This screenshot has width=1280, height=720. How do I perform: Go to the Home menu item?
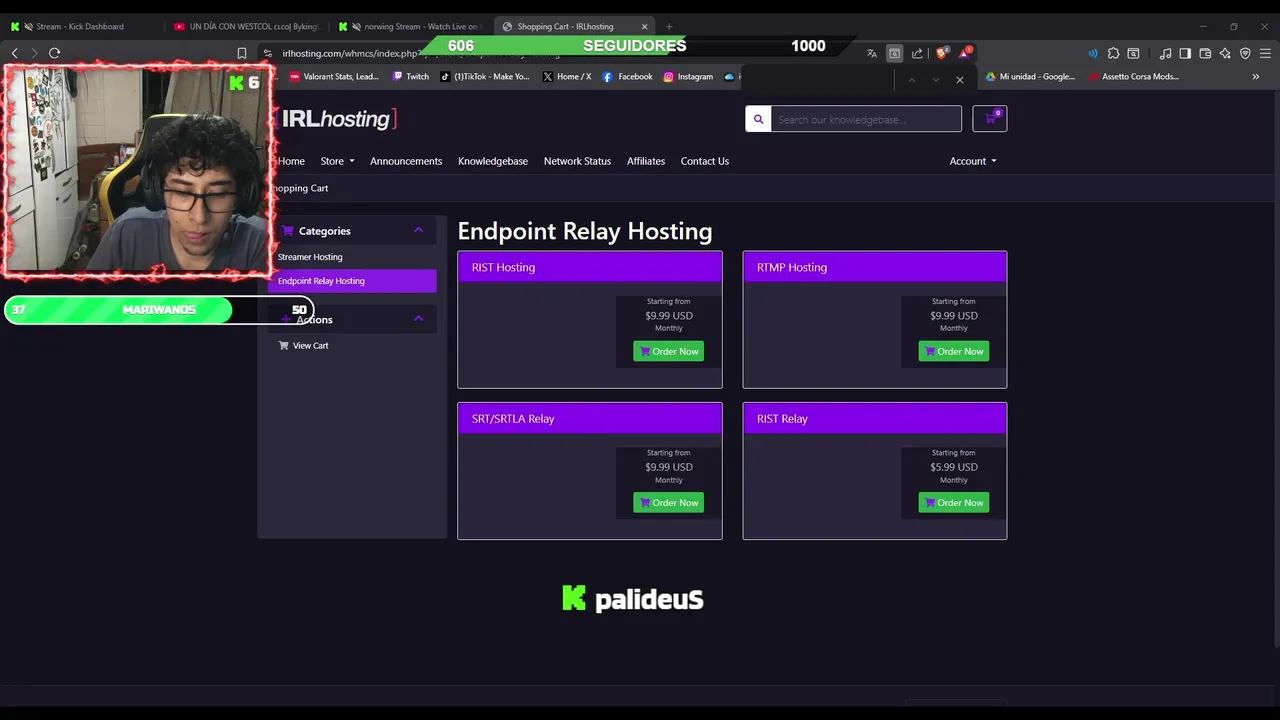tap(291, 161)
